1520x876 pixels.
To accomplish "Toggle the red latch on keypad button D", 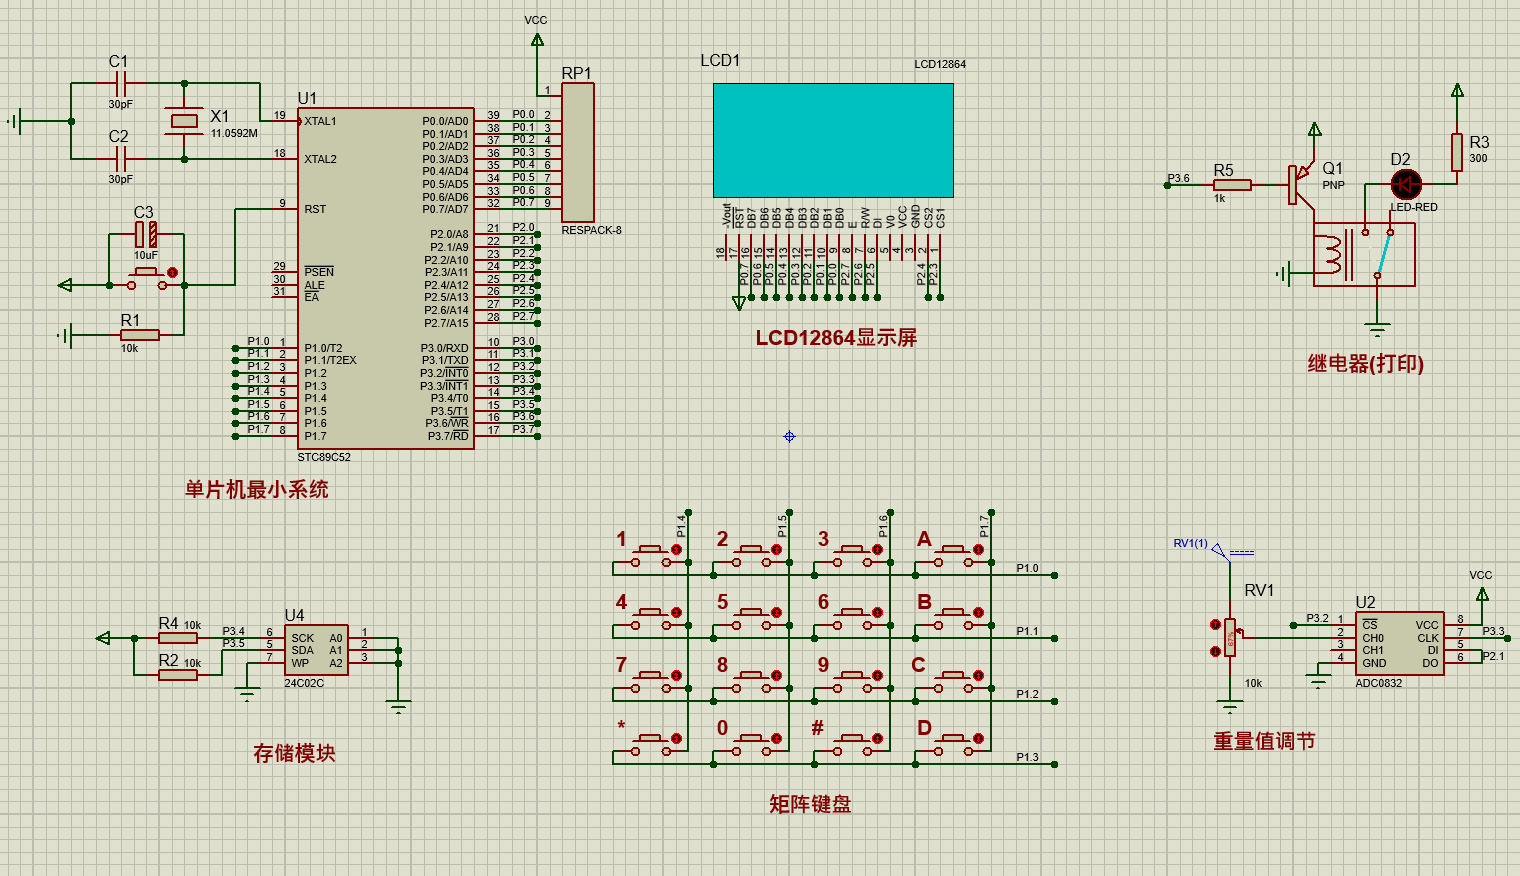I will [980, 739].
